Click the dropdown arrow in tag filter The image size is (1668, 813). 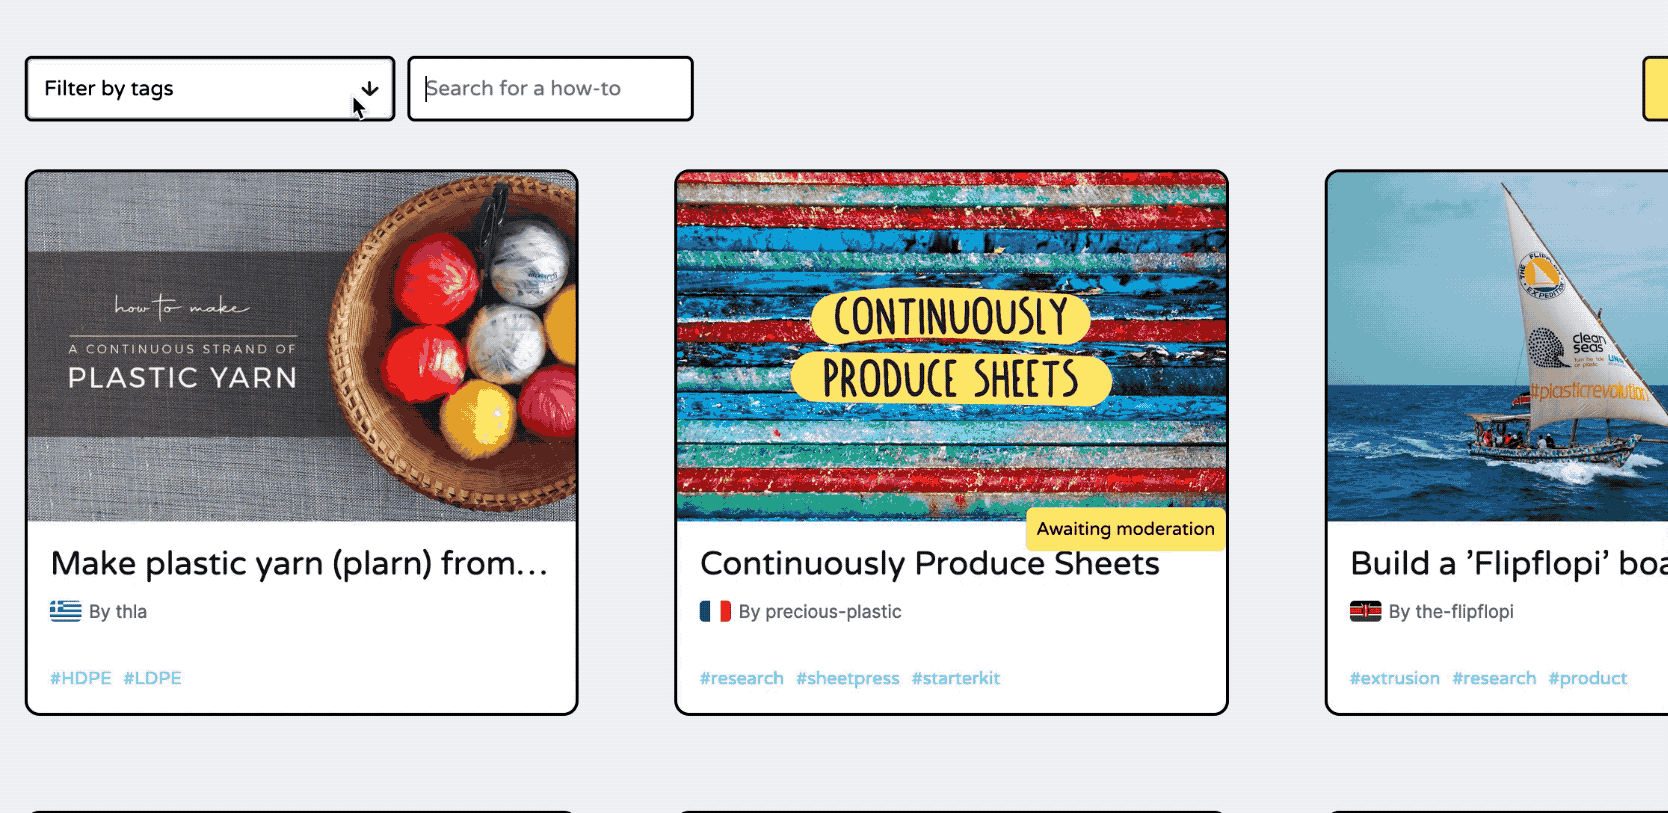point(370,89)
